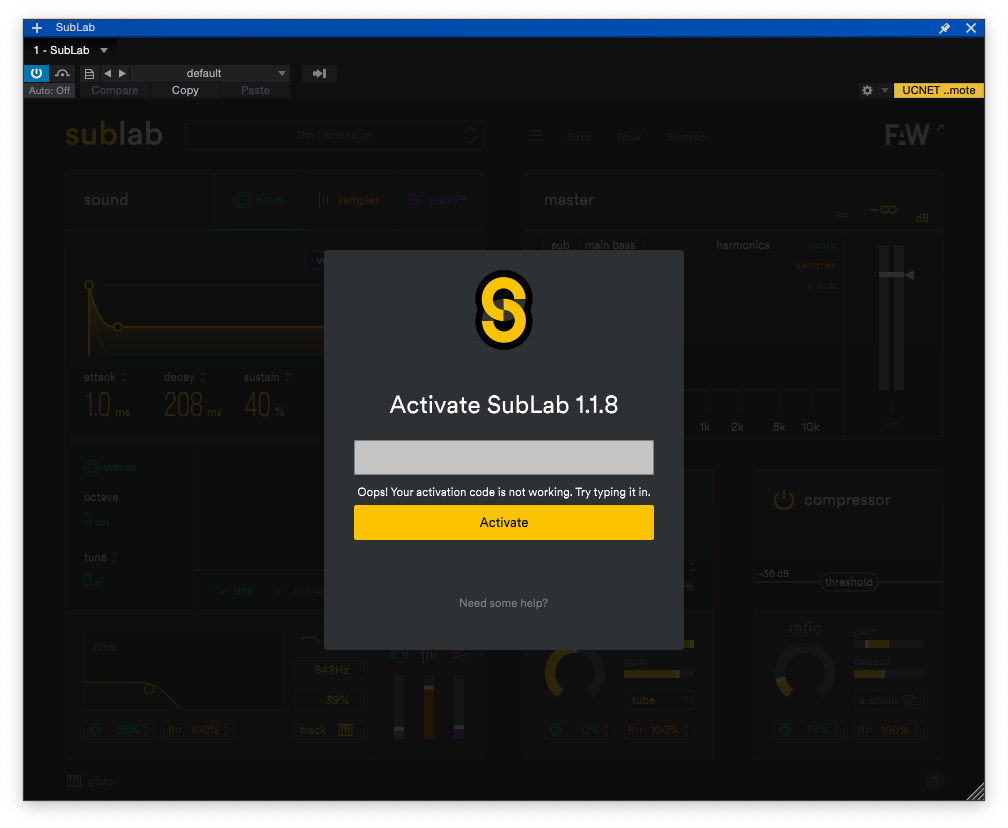Toggle the filter track keyboard icon
1008x828 pixels.
click(346, 730)
